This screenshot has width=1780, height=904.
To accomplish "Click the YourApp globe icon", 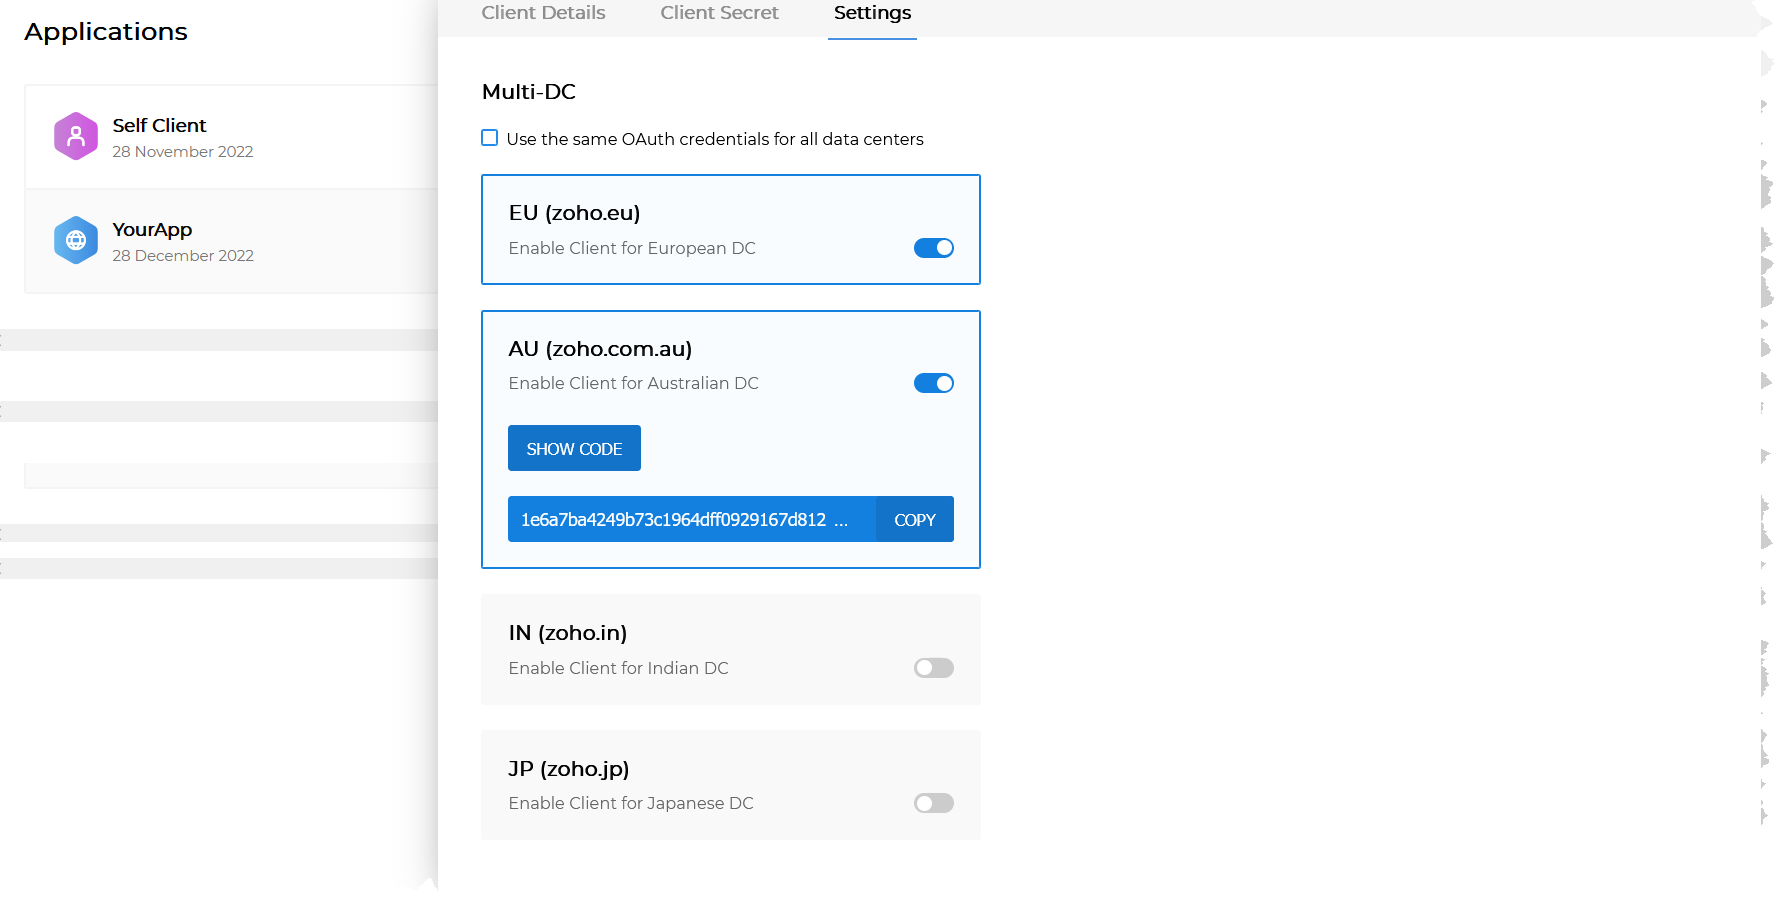I will (75, 240).
